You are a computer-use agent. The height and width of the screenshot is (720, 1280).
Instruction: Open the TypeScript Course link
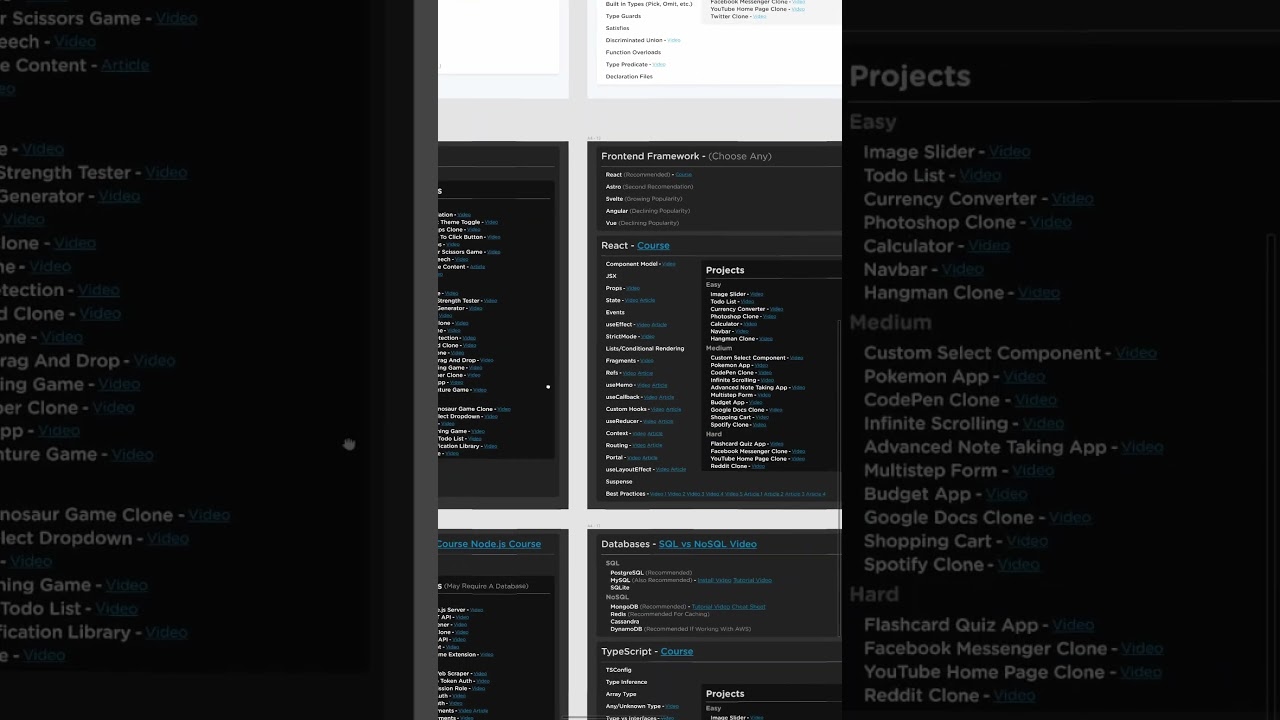(x=677, y=651)
